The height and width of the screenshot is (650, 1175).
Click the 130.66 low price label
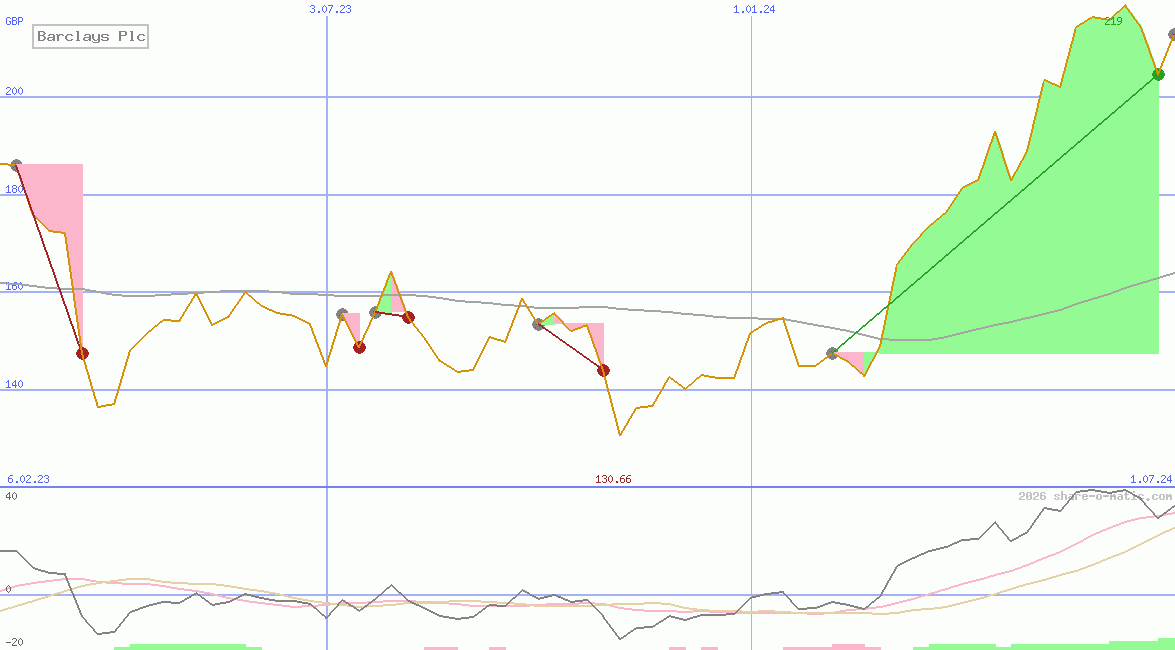[613, 479]
